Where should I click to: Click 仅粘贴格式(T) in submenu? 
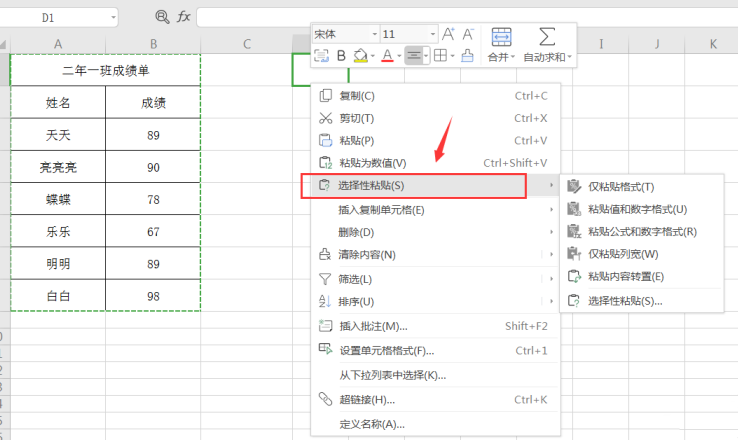pyautogui.click(x=642, y=187)
